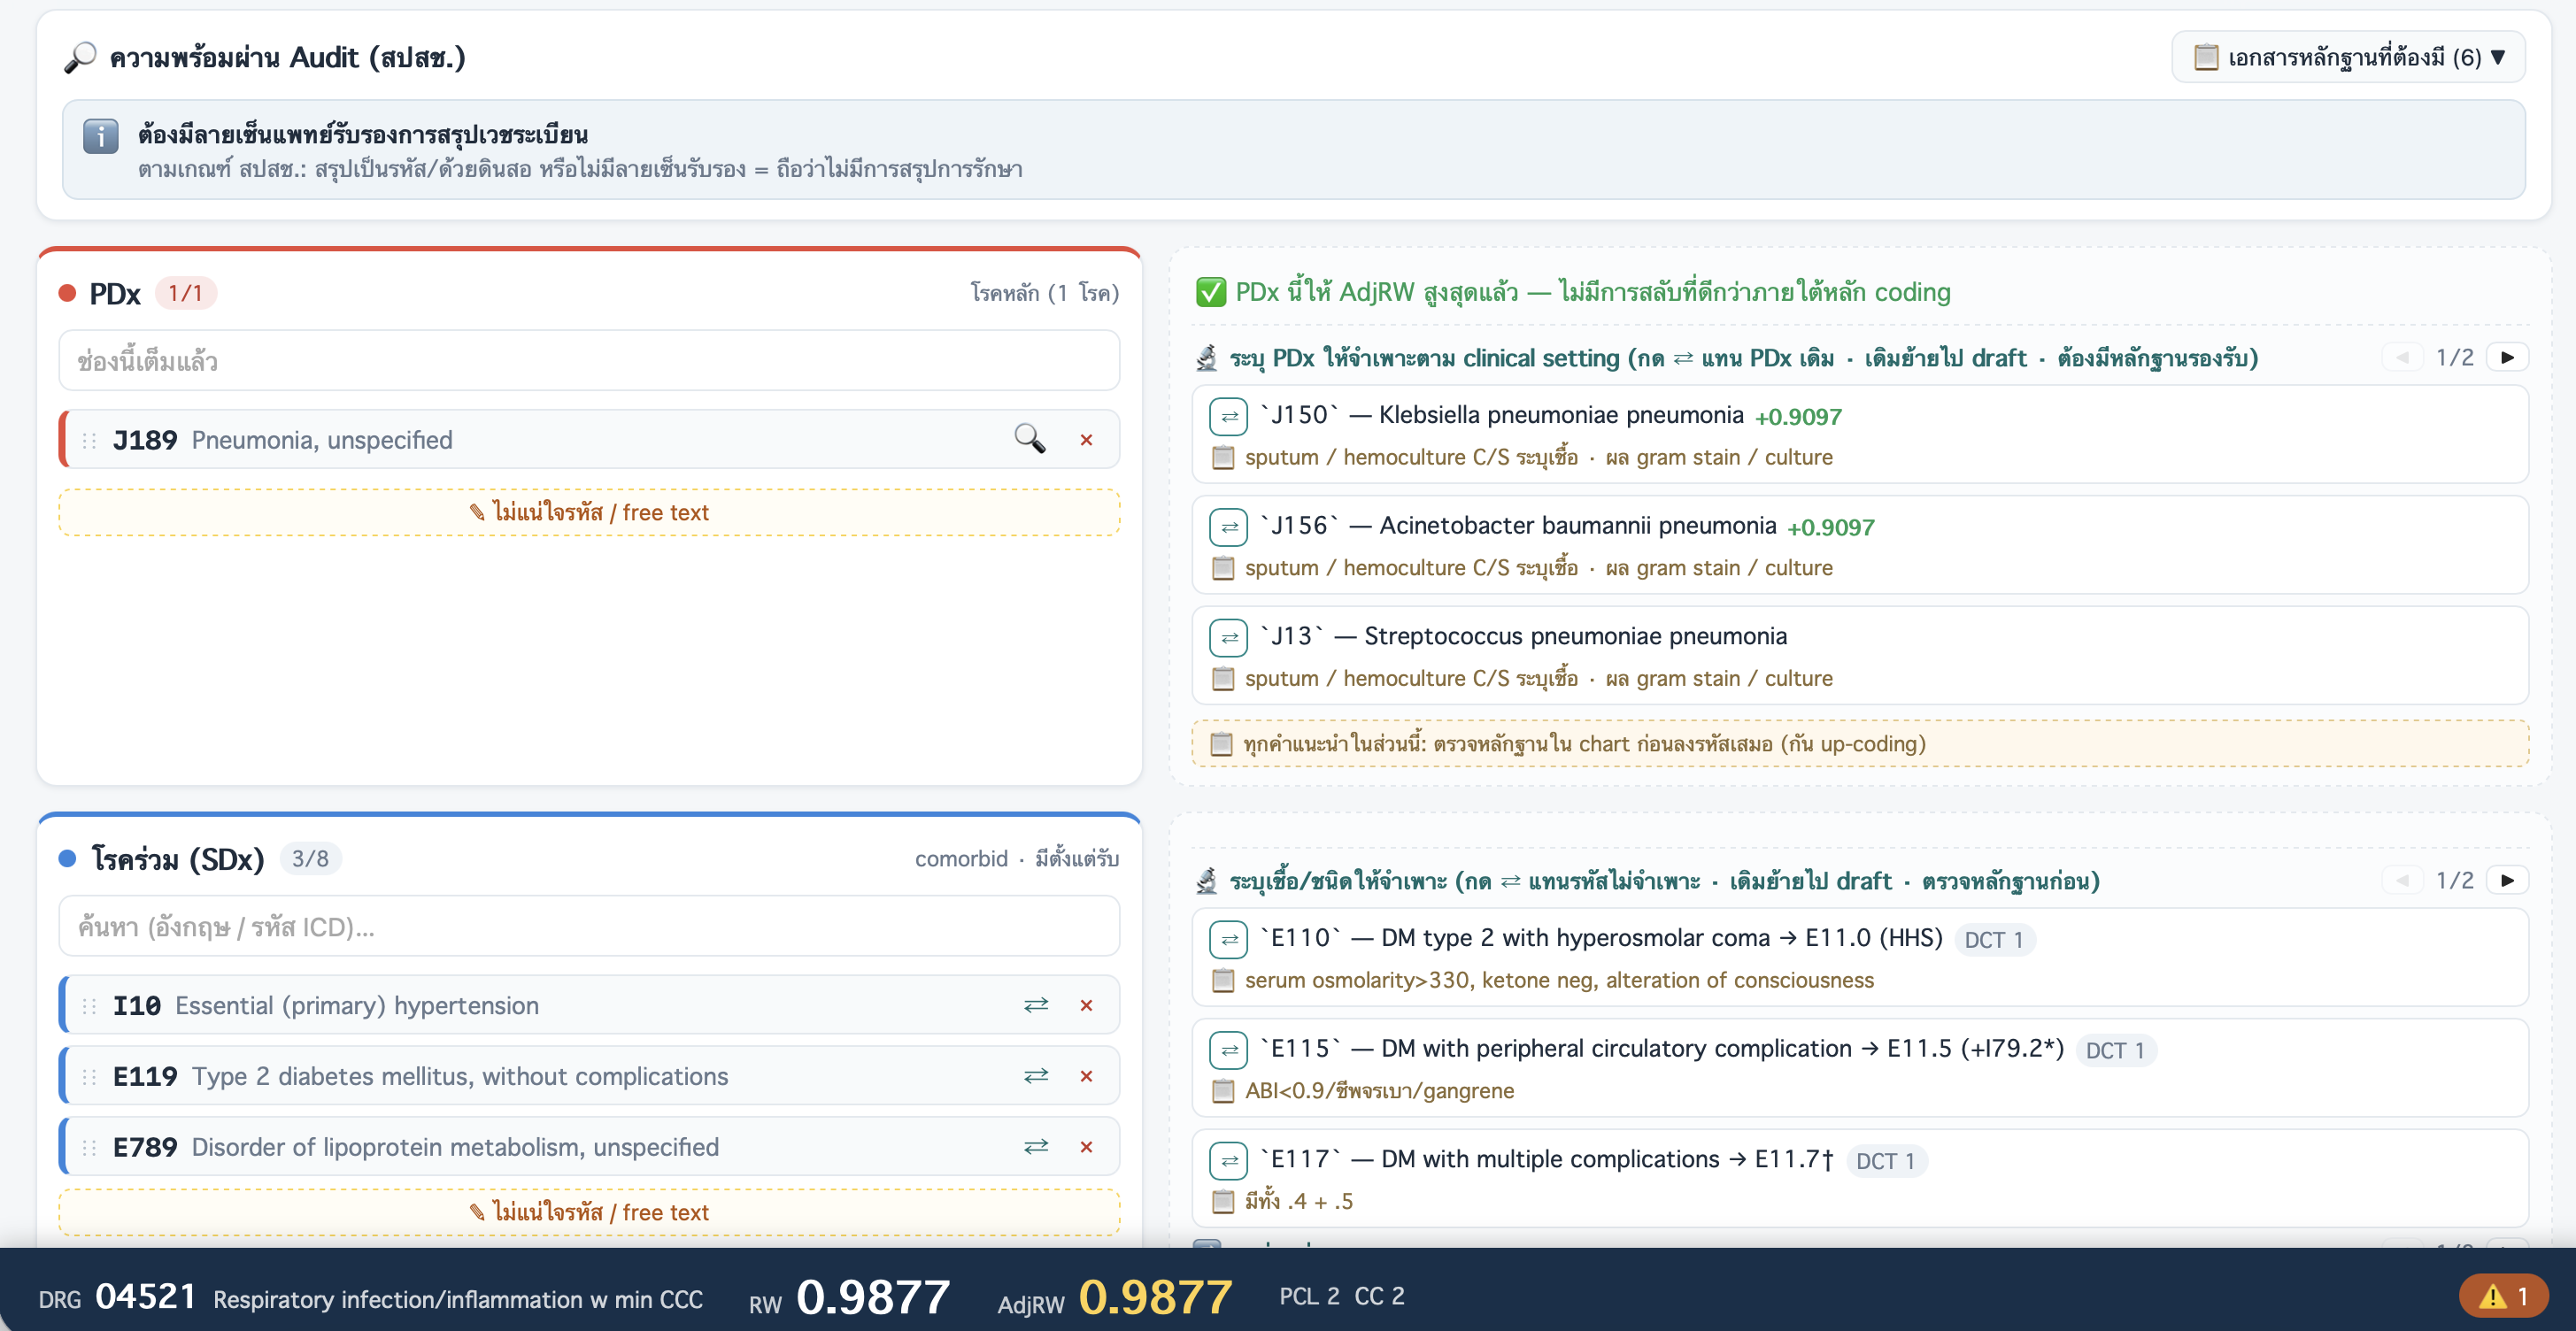Open the required evidence documents dropdown
The width and height of the screenshot is (2576, 1331).
[2347, 57]
